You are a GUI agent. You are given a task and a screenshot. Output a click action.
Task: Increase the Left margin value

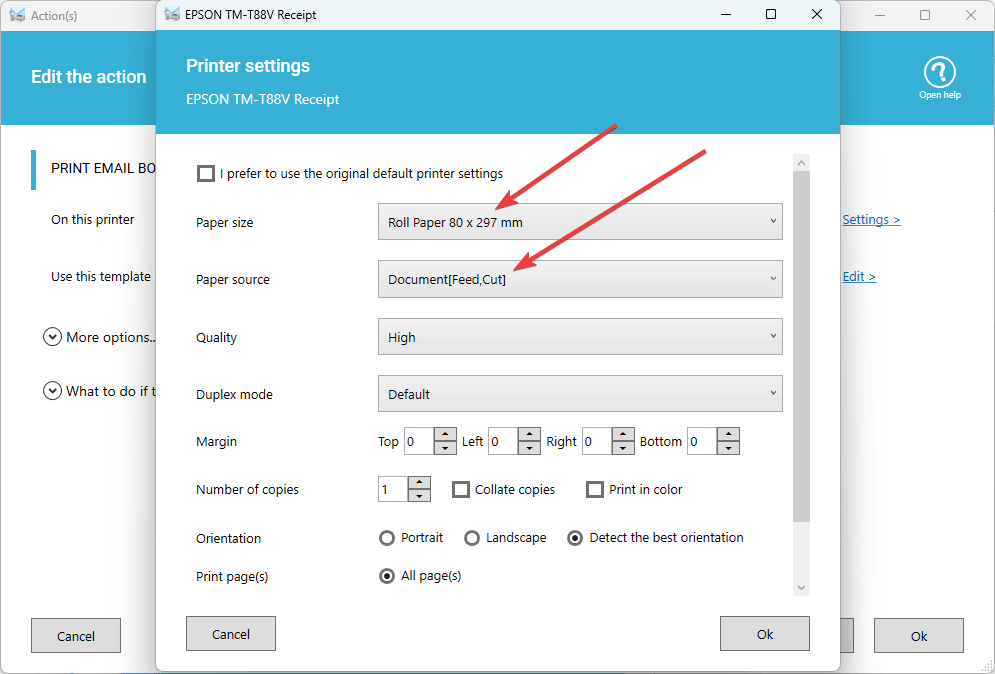click(529, 434)
